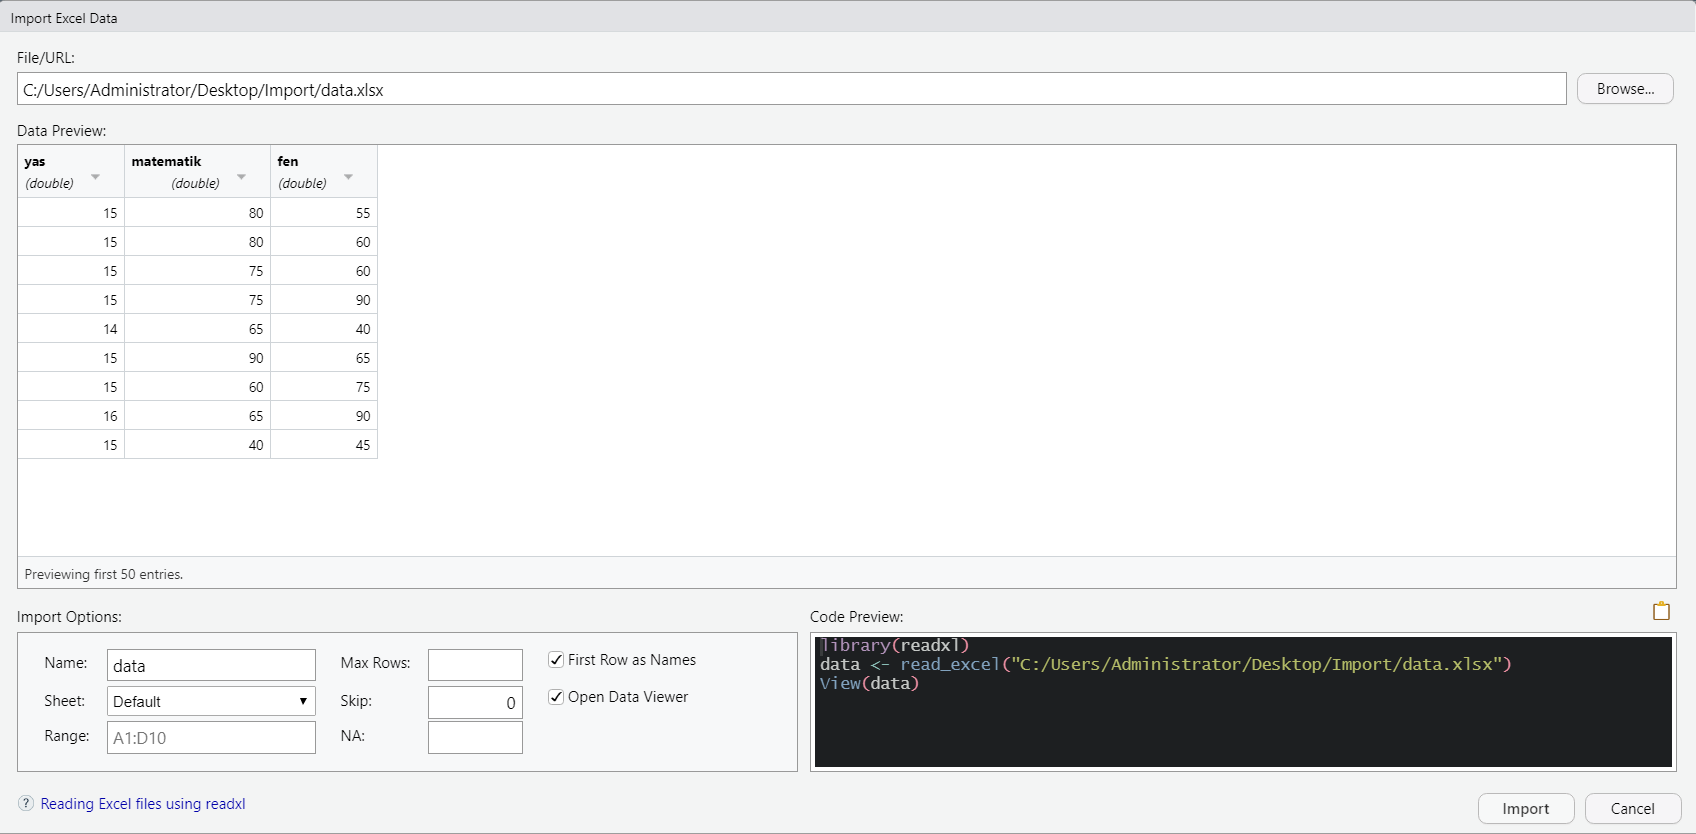Select the yas column header
Image resolution: width=1696 pixels, height=834 pixels.
[x=71, y=171]
